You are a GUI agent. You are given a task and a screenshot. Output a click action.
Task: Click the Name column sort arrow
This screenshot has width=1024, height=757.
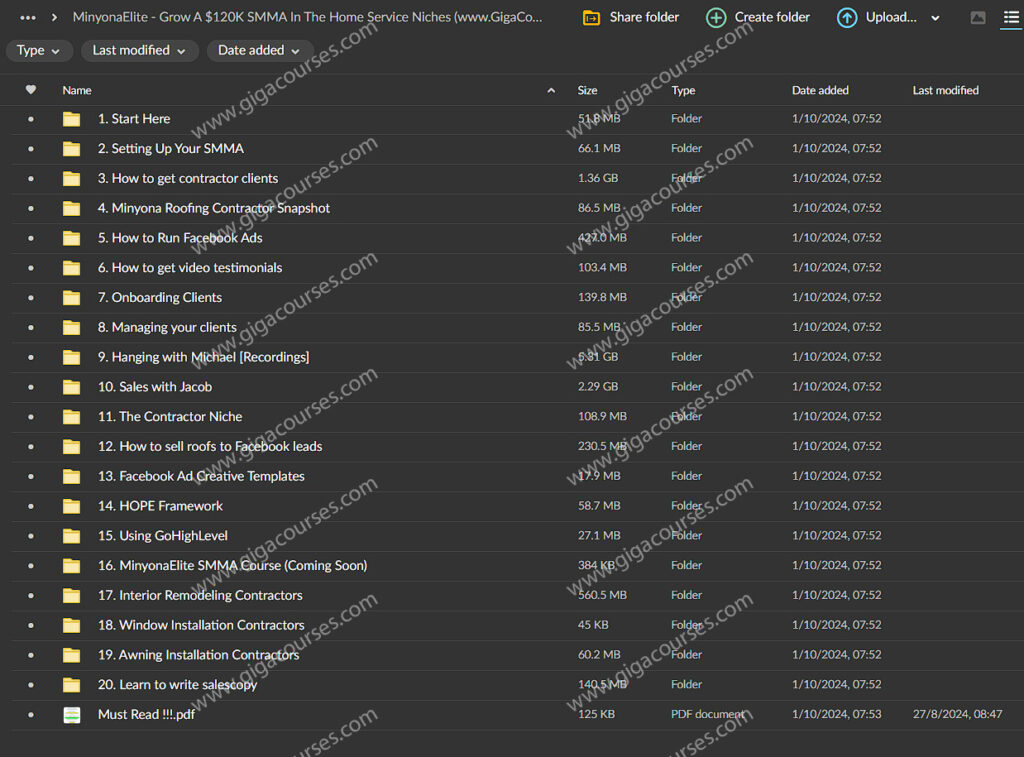point(551,91)
